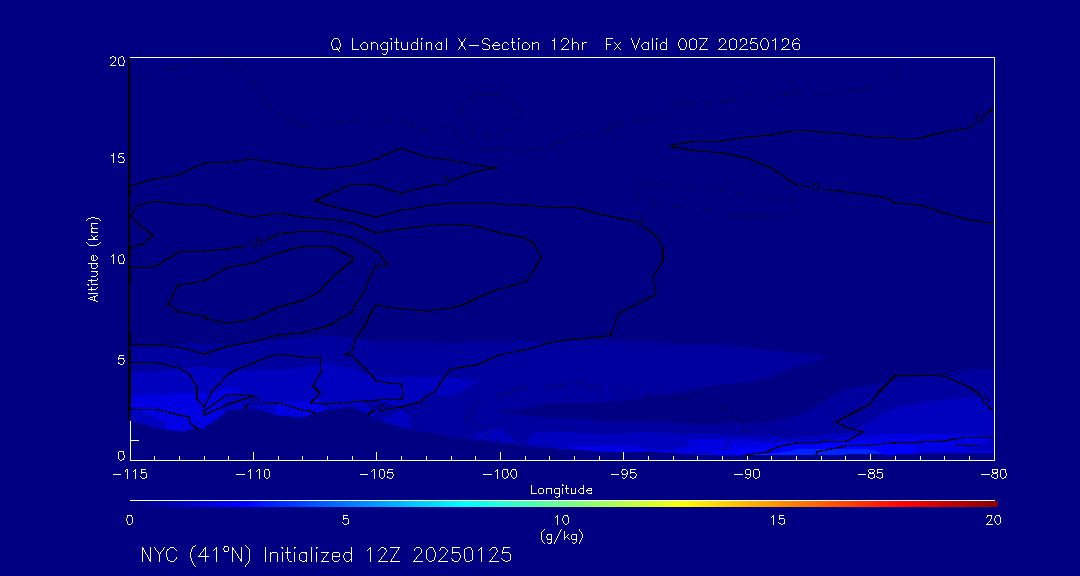
Task: Click the -90 longitude tick label
Action: [x=747, y=474]
